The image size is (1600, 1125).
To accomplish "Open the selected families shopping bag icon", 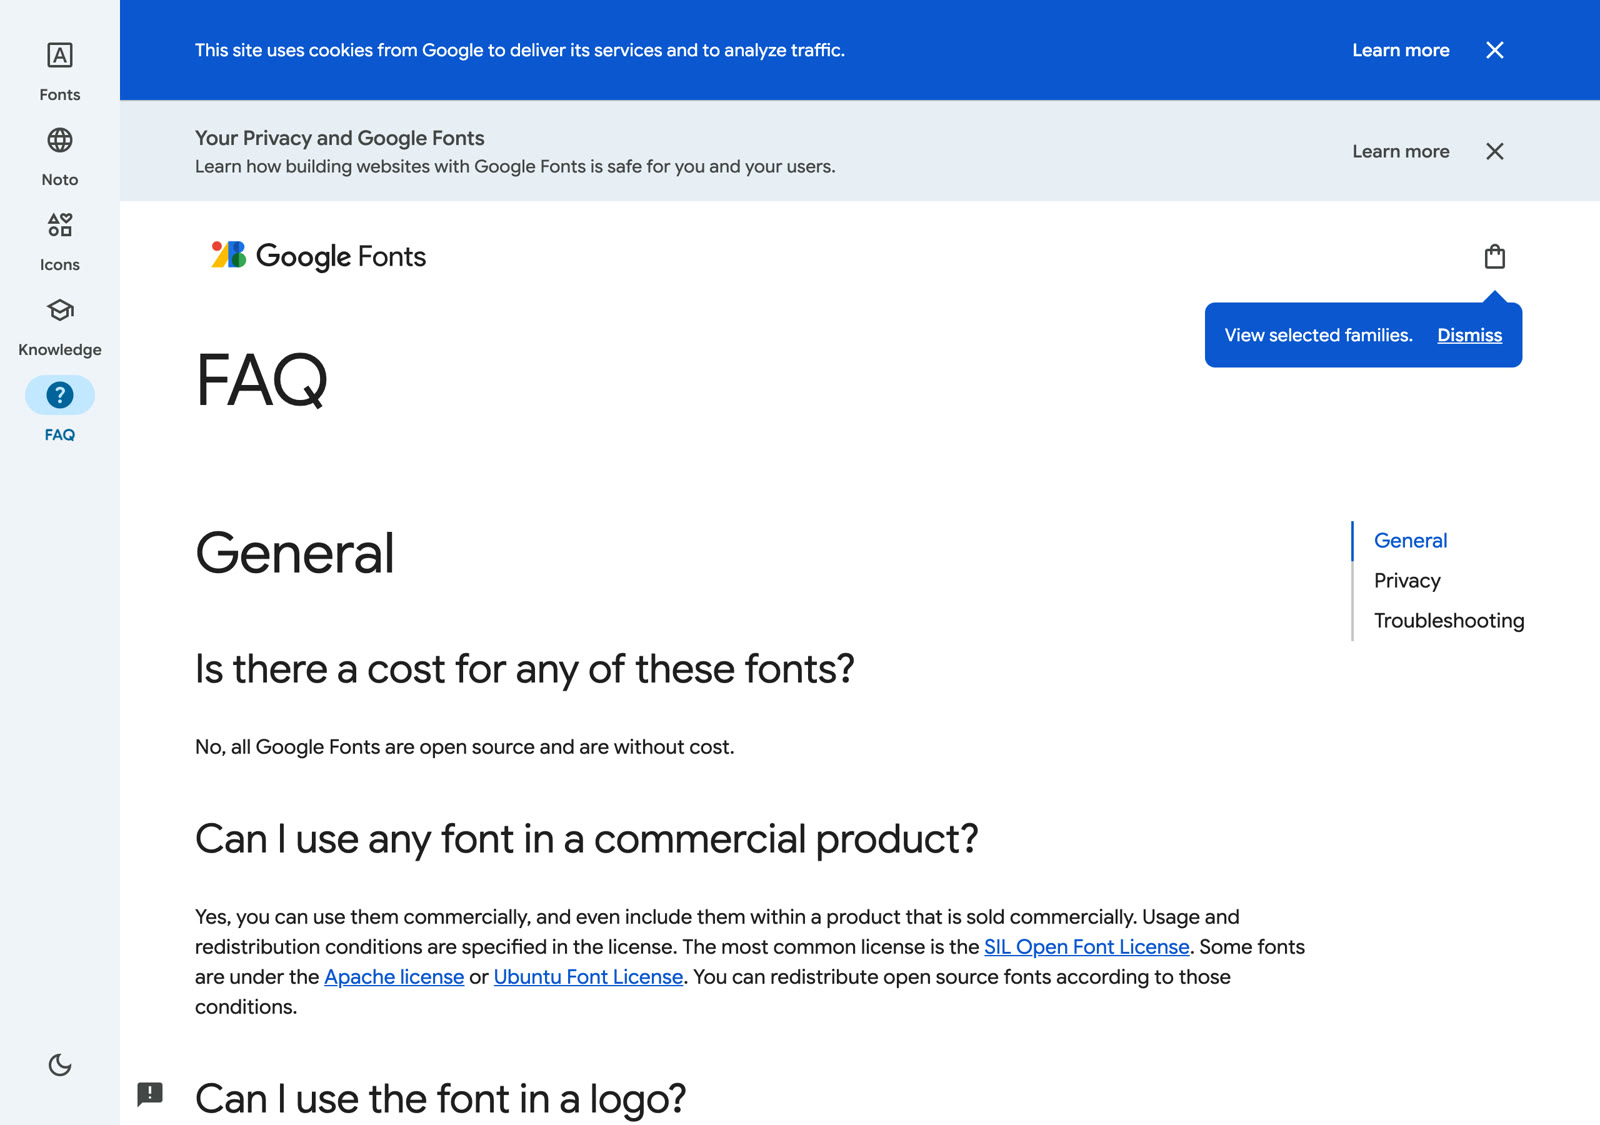I will (1495, 257).
